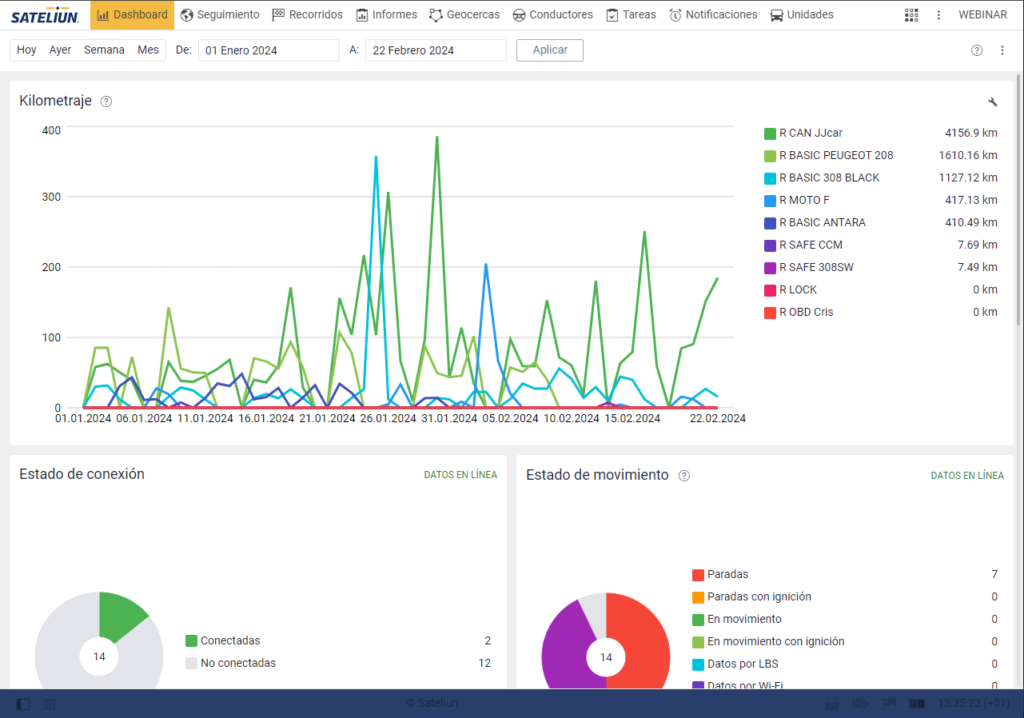Click the Sateliun logo

pyautogui.click(x=46, y=15)
